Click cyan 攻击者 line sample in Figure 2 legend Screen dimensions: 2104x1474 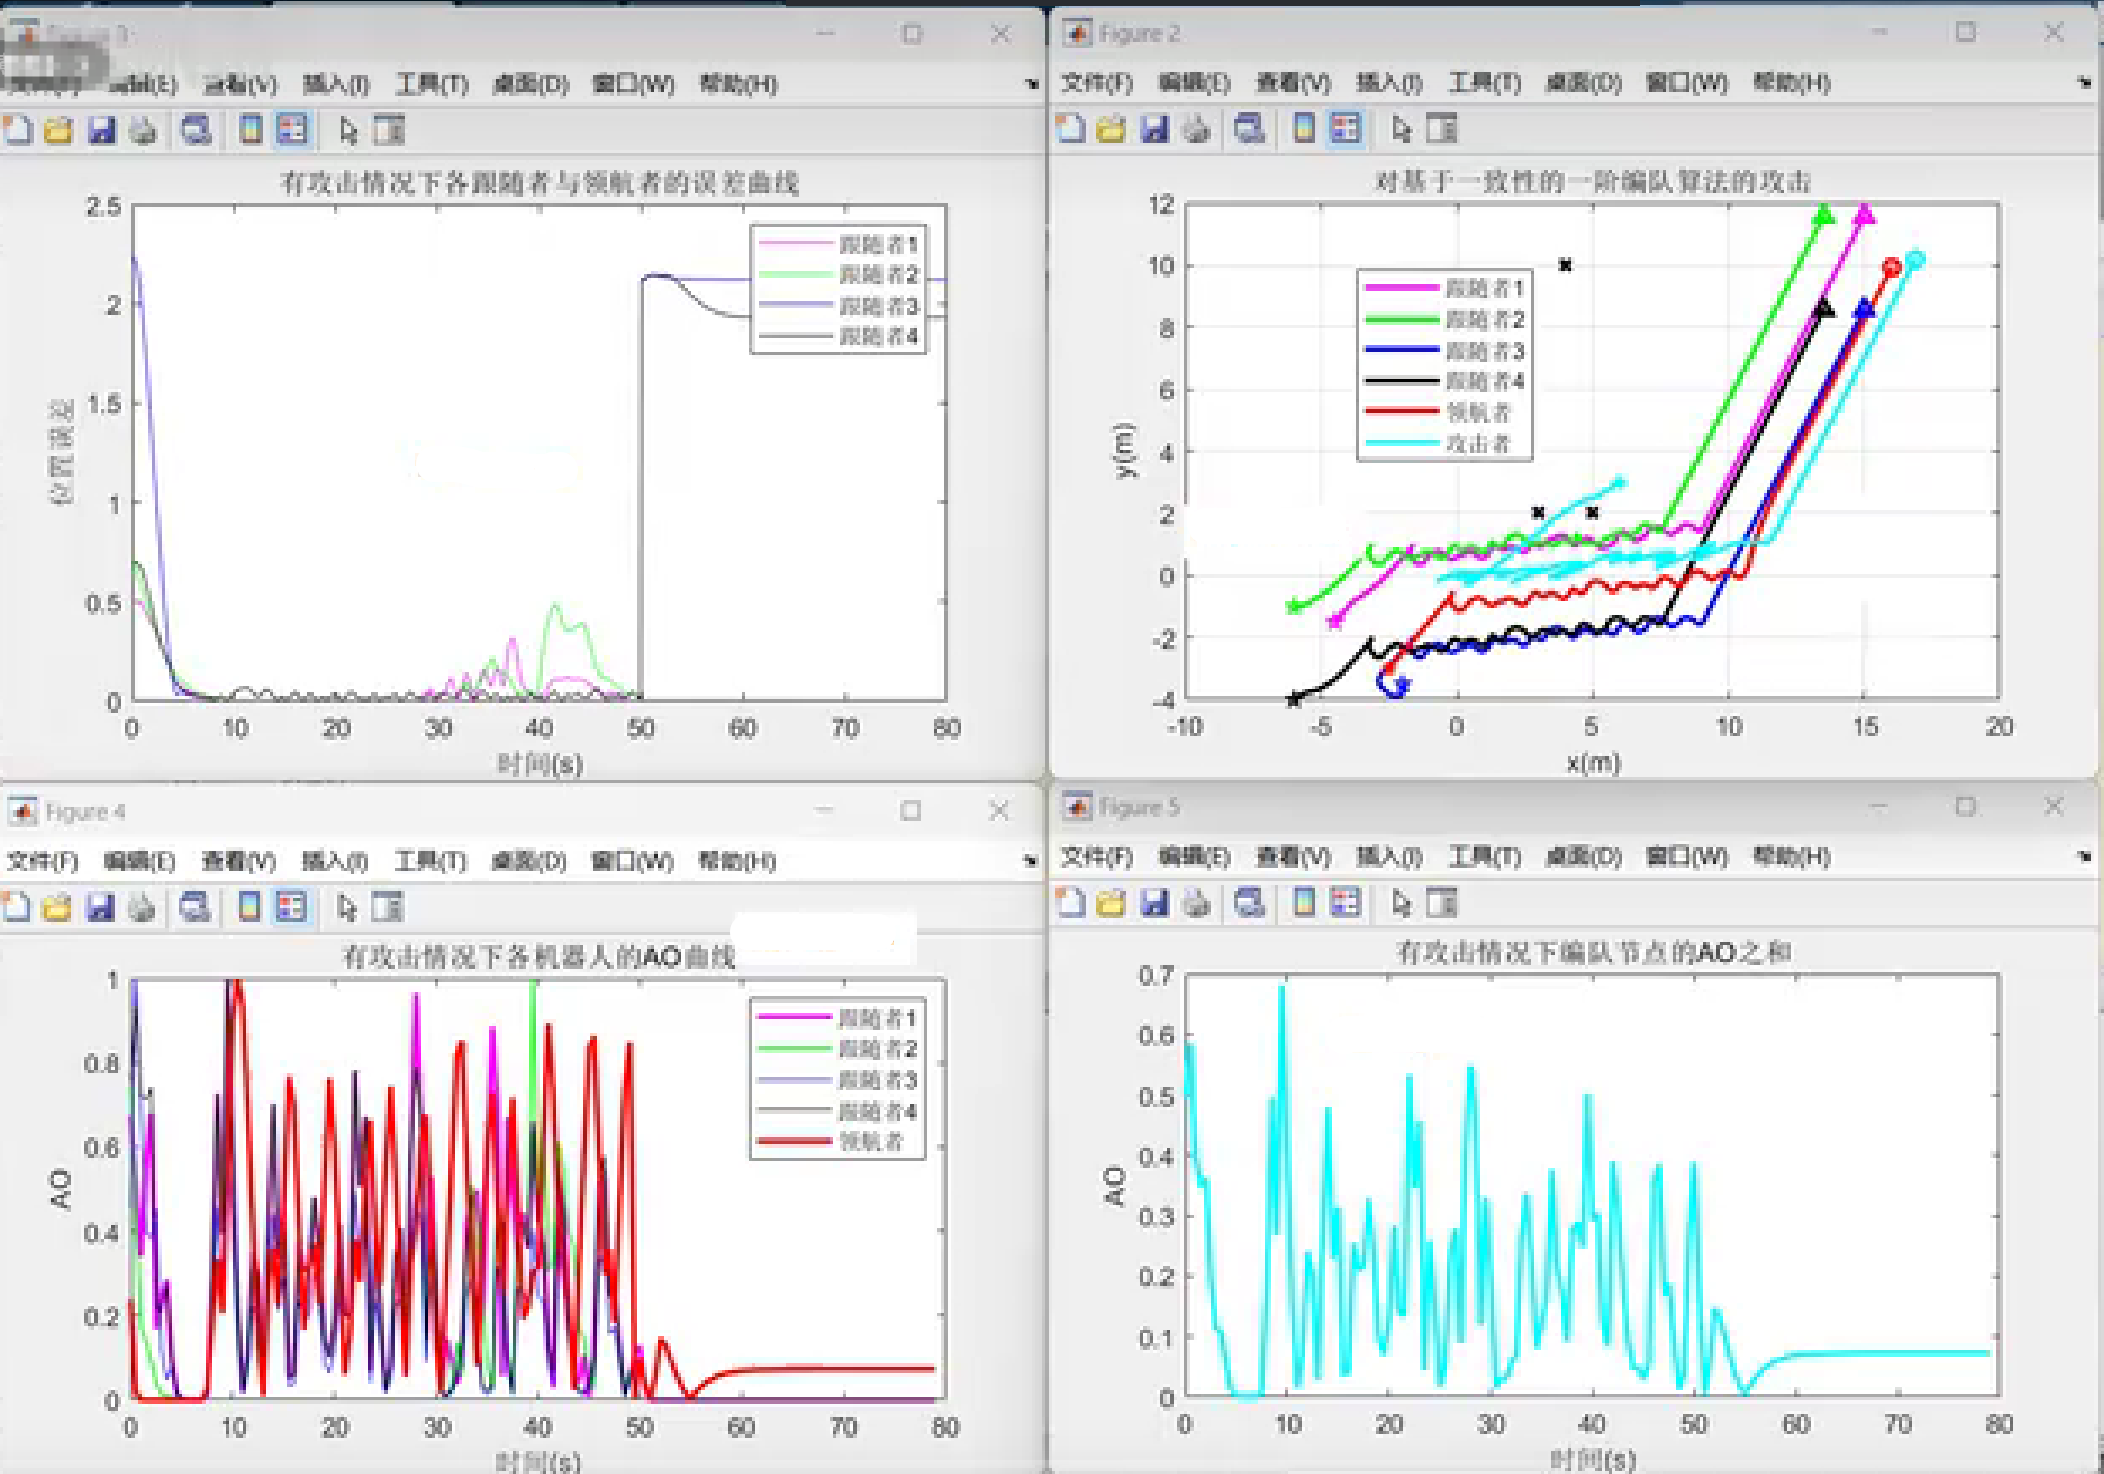1401,443
